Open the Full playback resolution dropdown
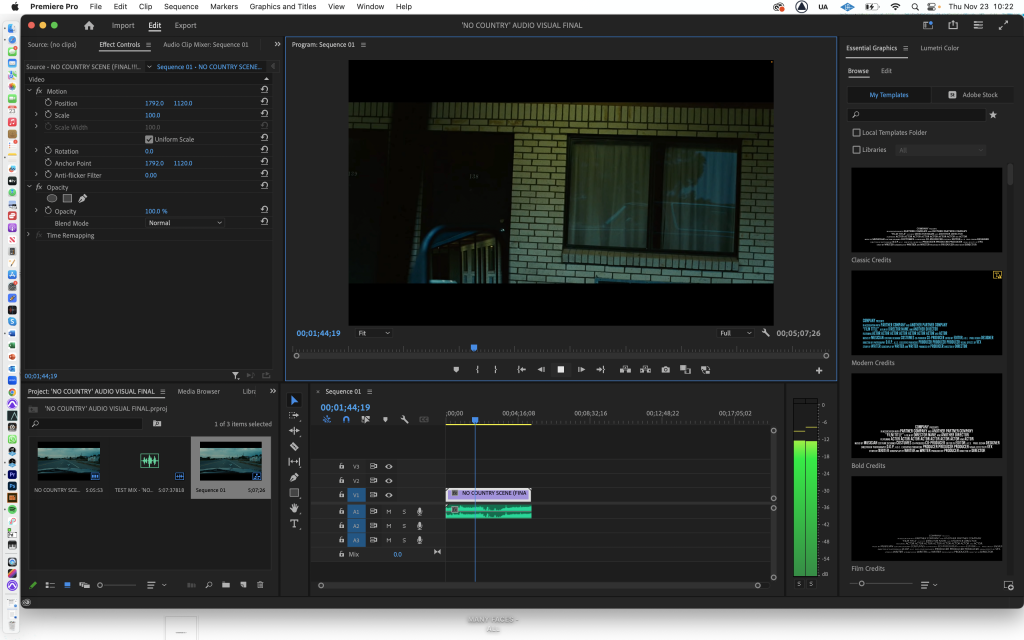Image resolution: width=1024 pixels, height=640 pixels. (x=735, y=333)
